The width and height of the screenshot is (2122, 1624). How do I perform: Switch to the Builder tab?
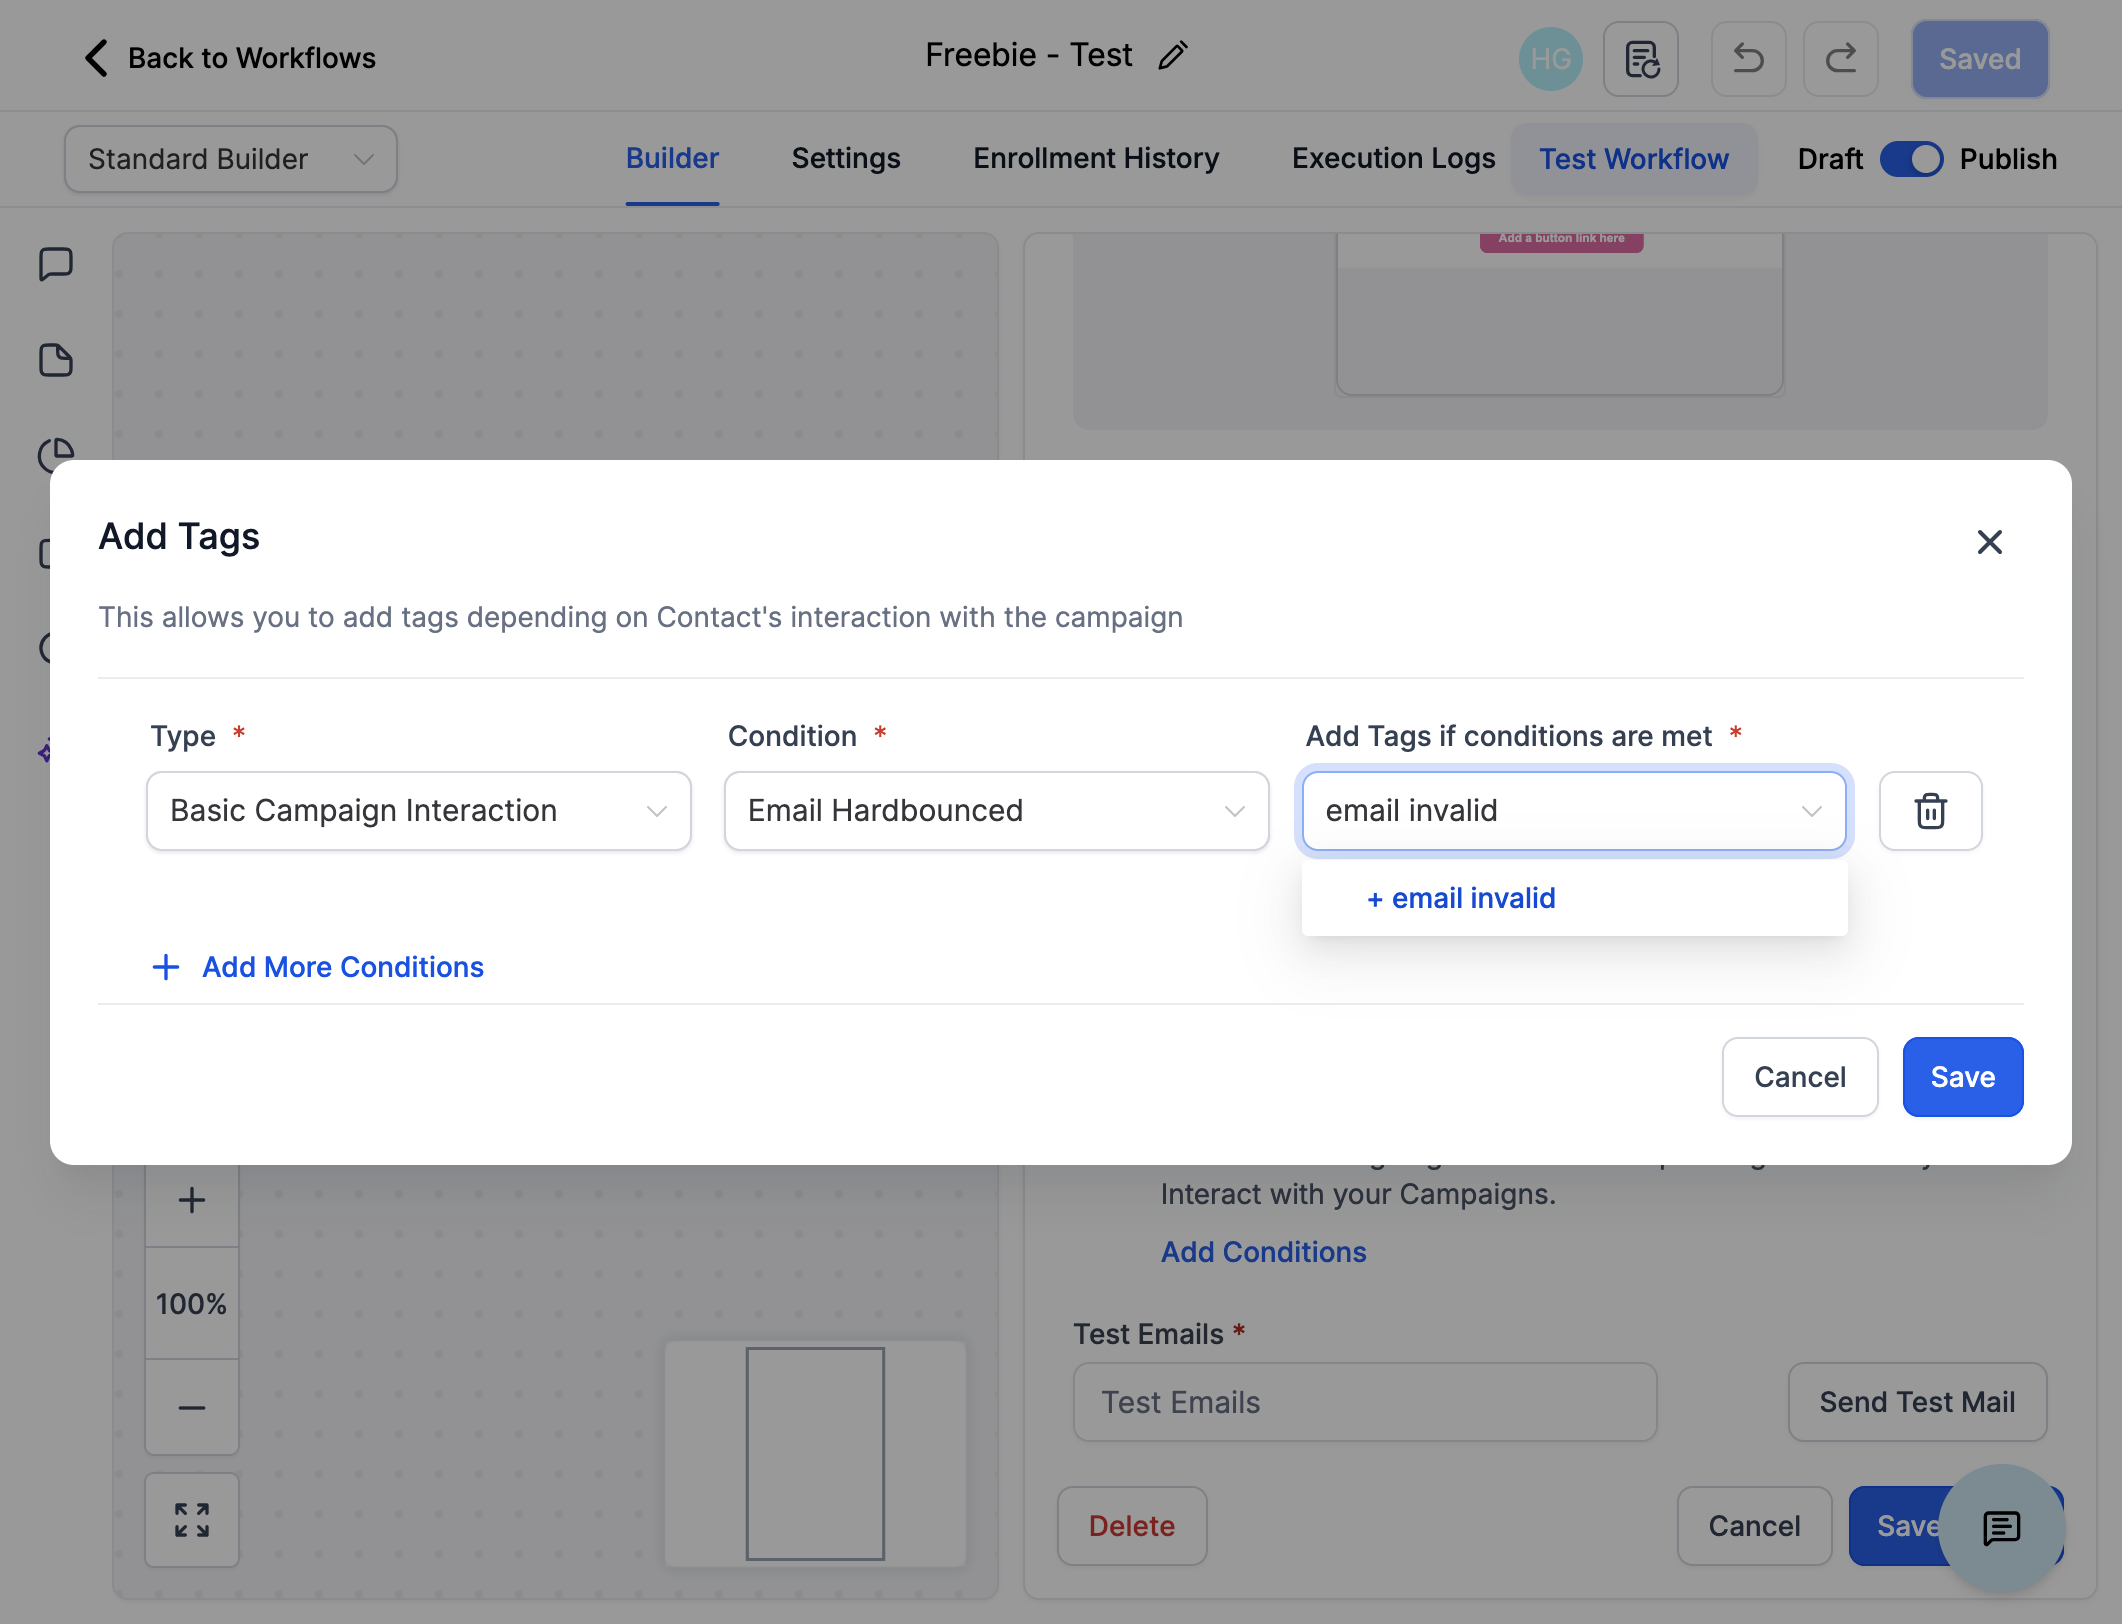point(672,159)
